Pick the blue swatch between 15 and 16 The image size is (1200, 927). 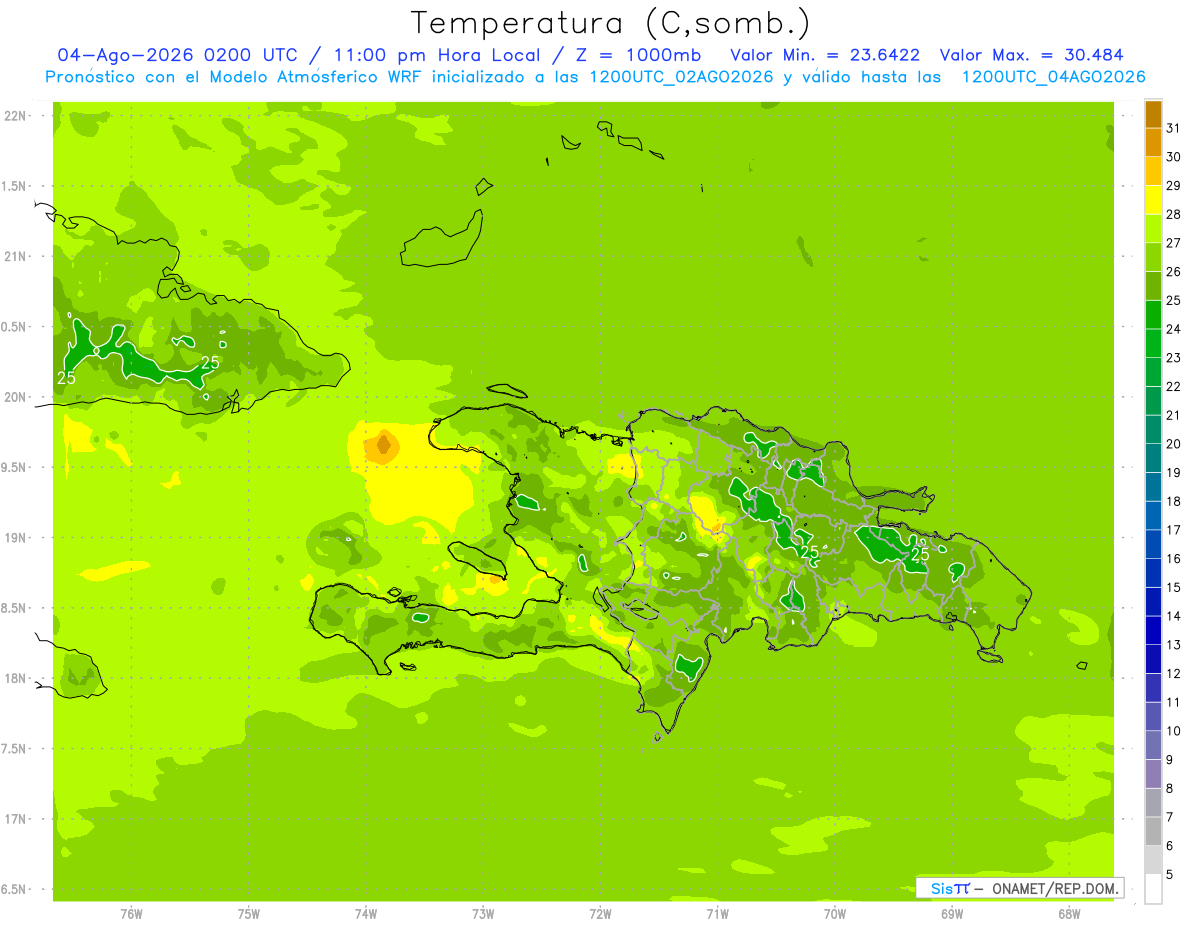click(1153, 573)
